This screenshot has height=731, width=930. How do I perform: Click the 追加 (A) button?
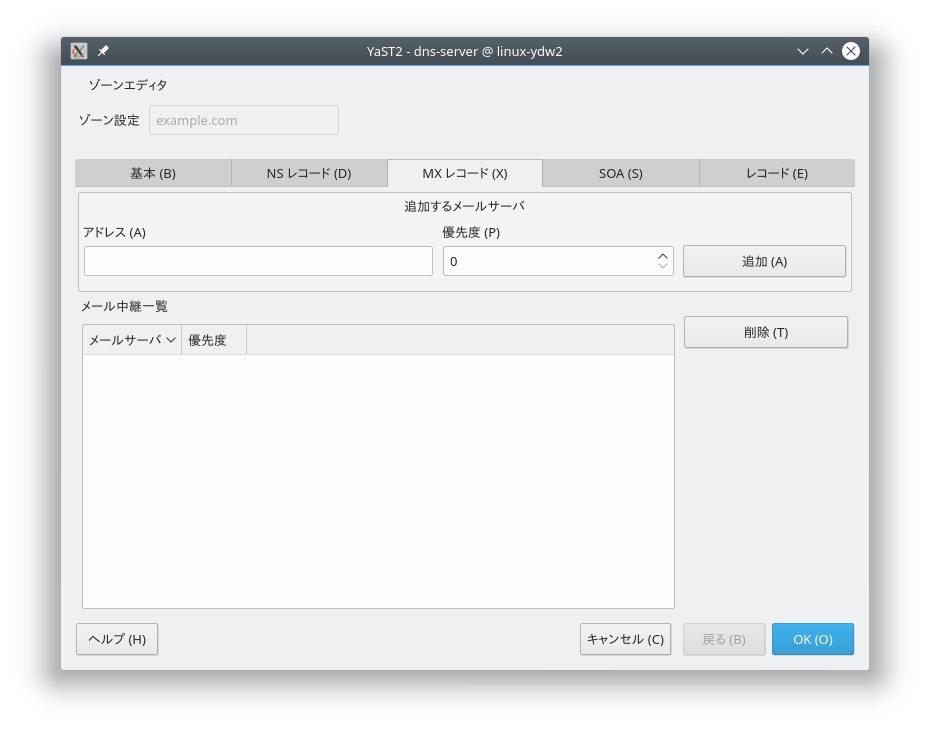[765, 261]
